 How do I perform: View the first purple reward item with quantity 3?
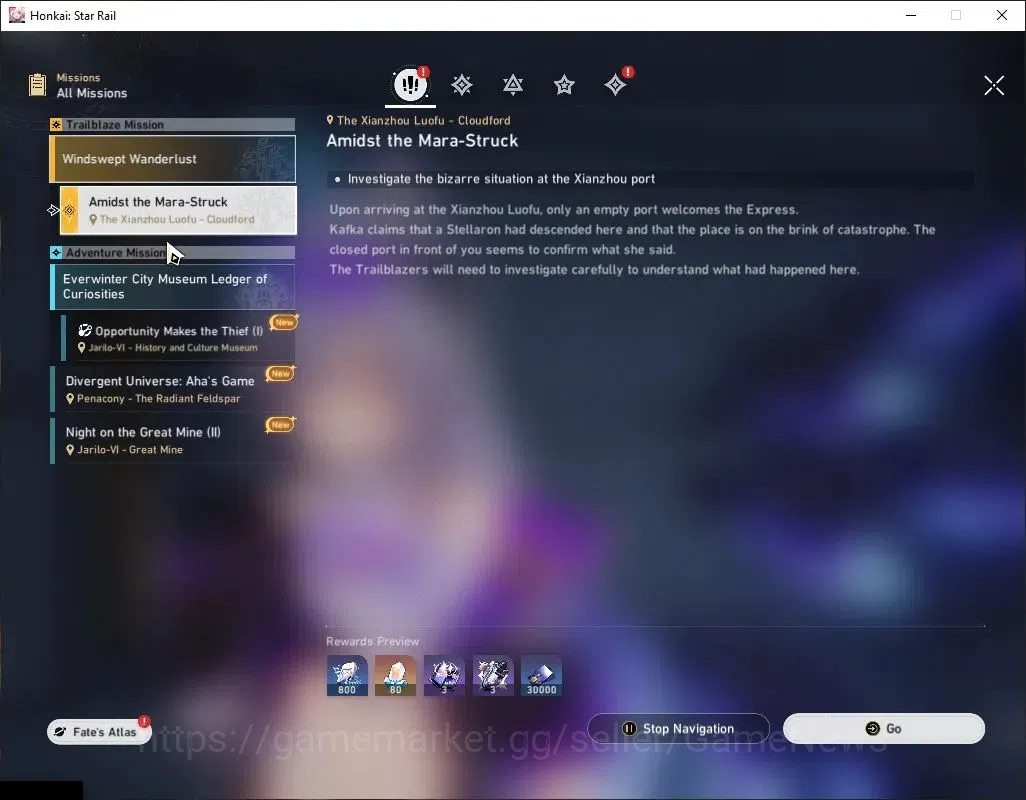[x=444, y=676]
